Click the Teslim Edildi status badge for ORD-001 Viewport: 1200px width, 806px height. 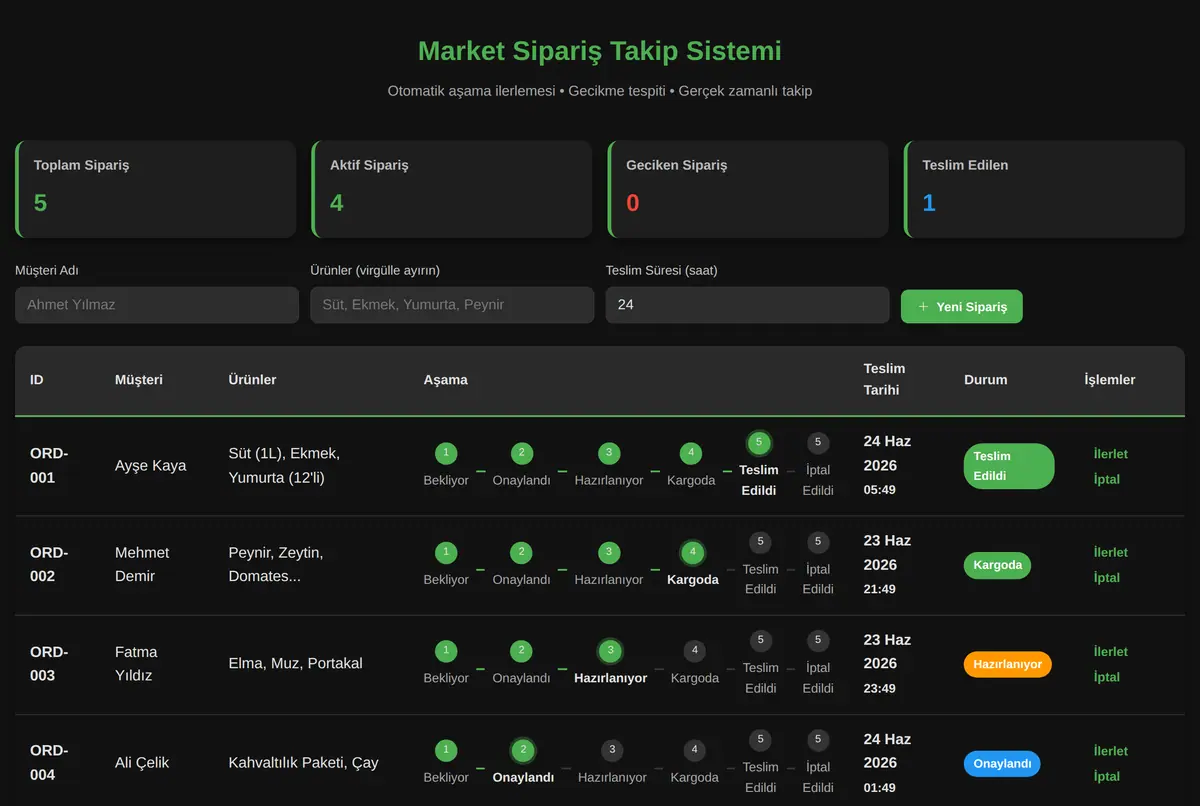pos(1009,466)
